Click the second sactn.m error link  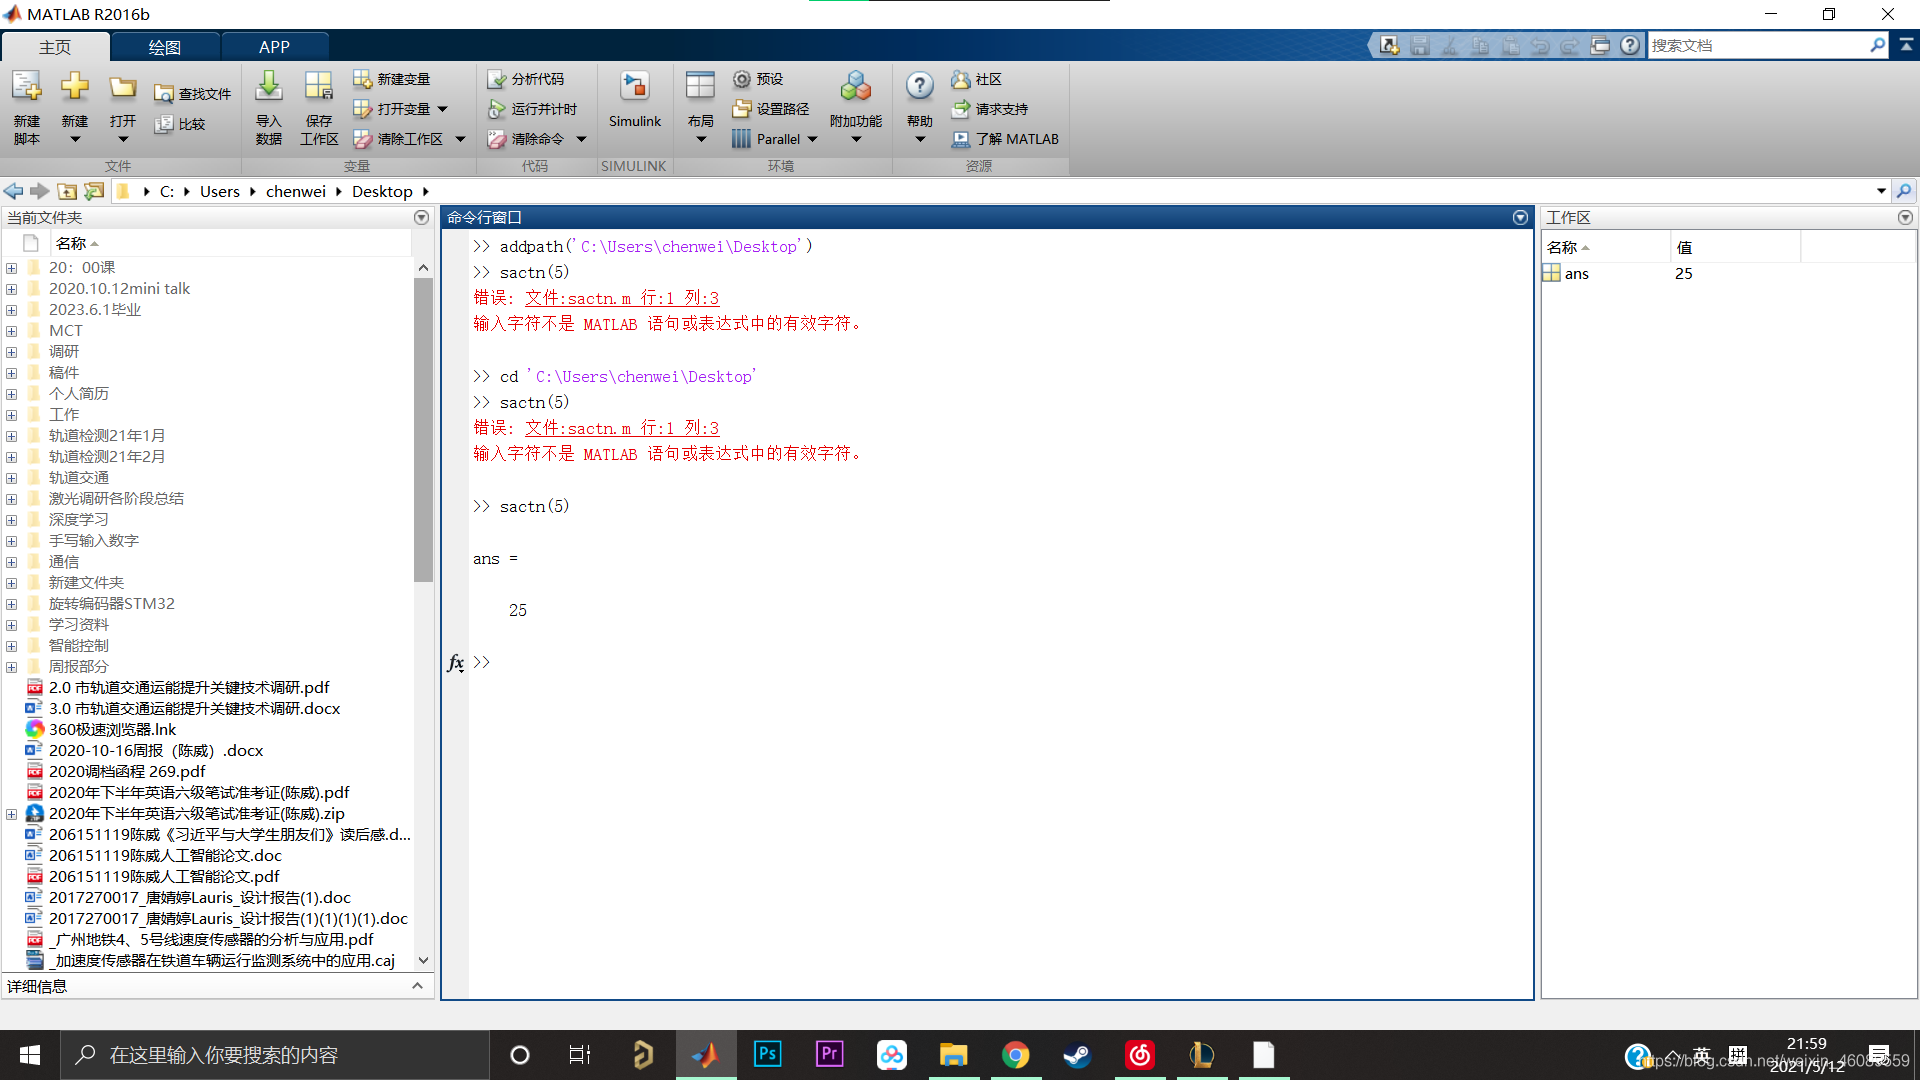pyautogui.click(x=621, y=428)
